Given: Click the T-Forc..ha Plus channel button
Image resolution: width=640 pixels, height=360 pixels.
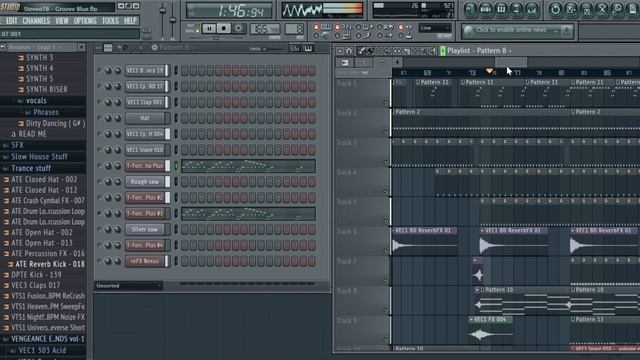Looking at the screenshot, I should coord(145,166).
